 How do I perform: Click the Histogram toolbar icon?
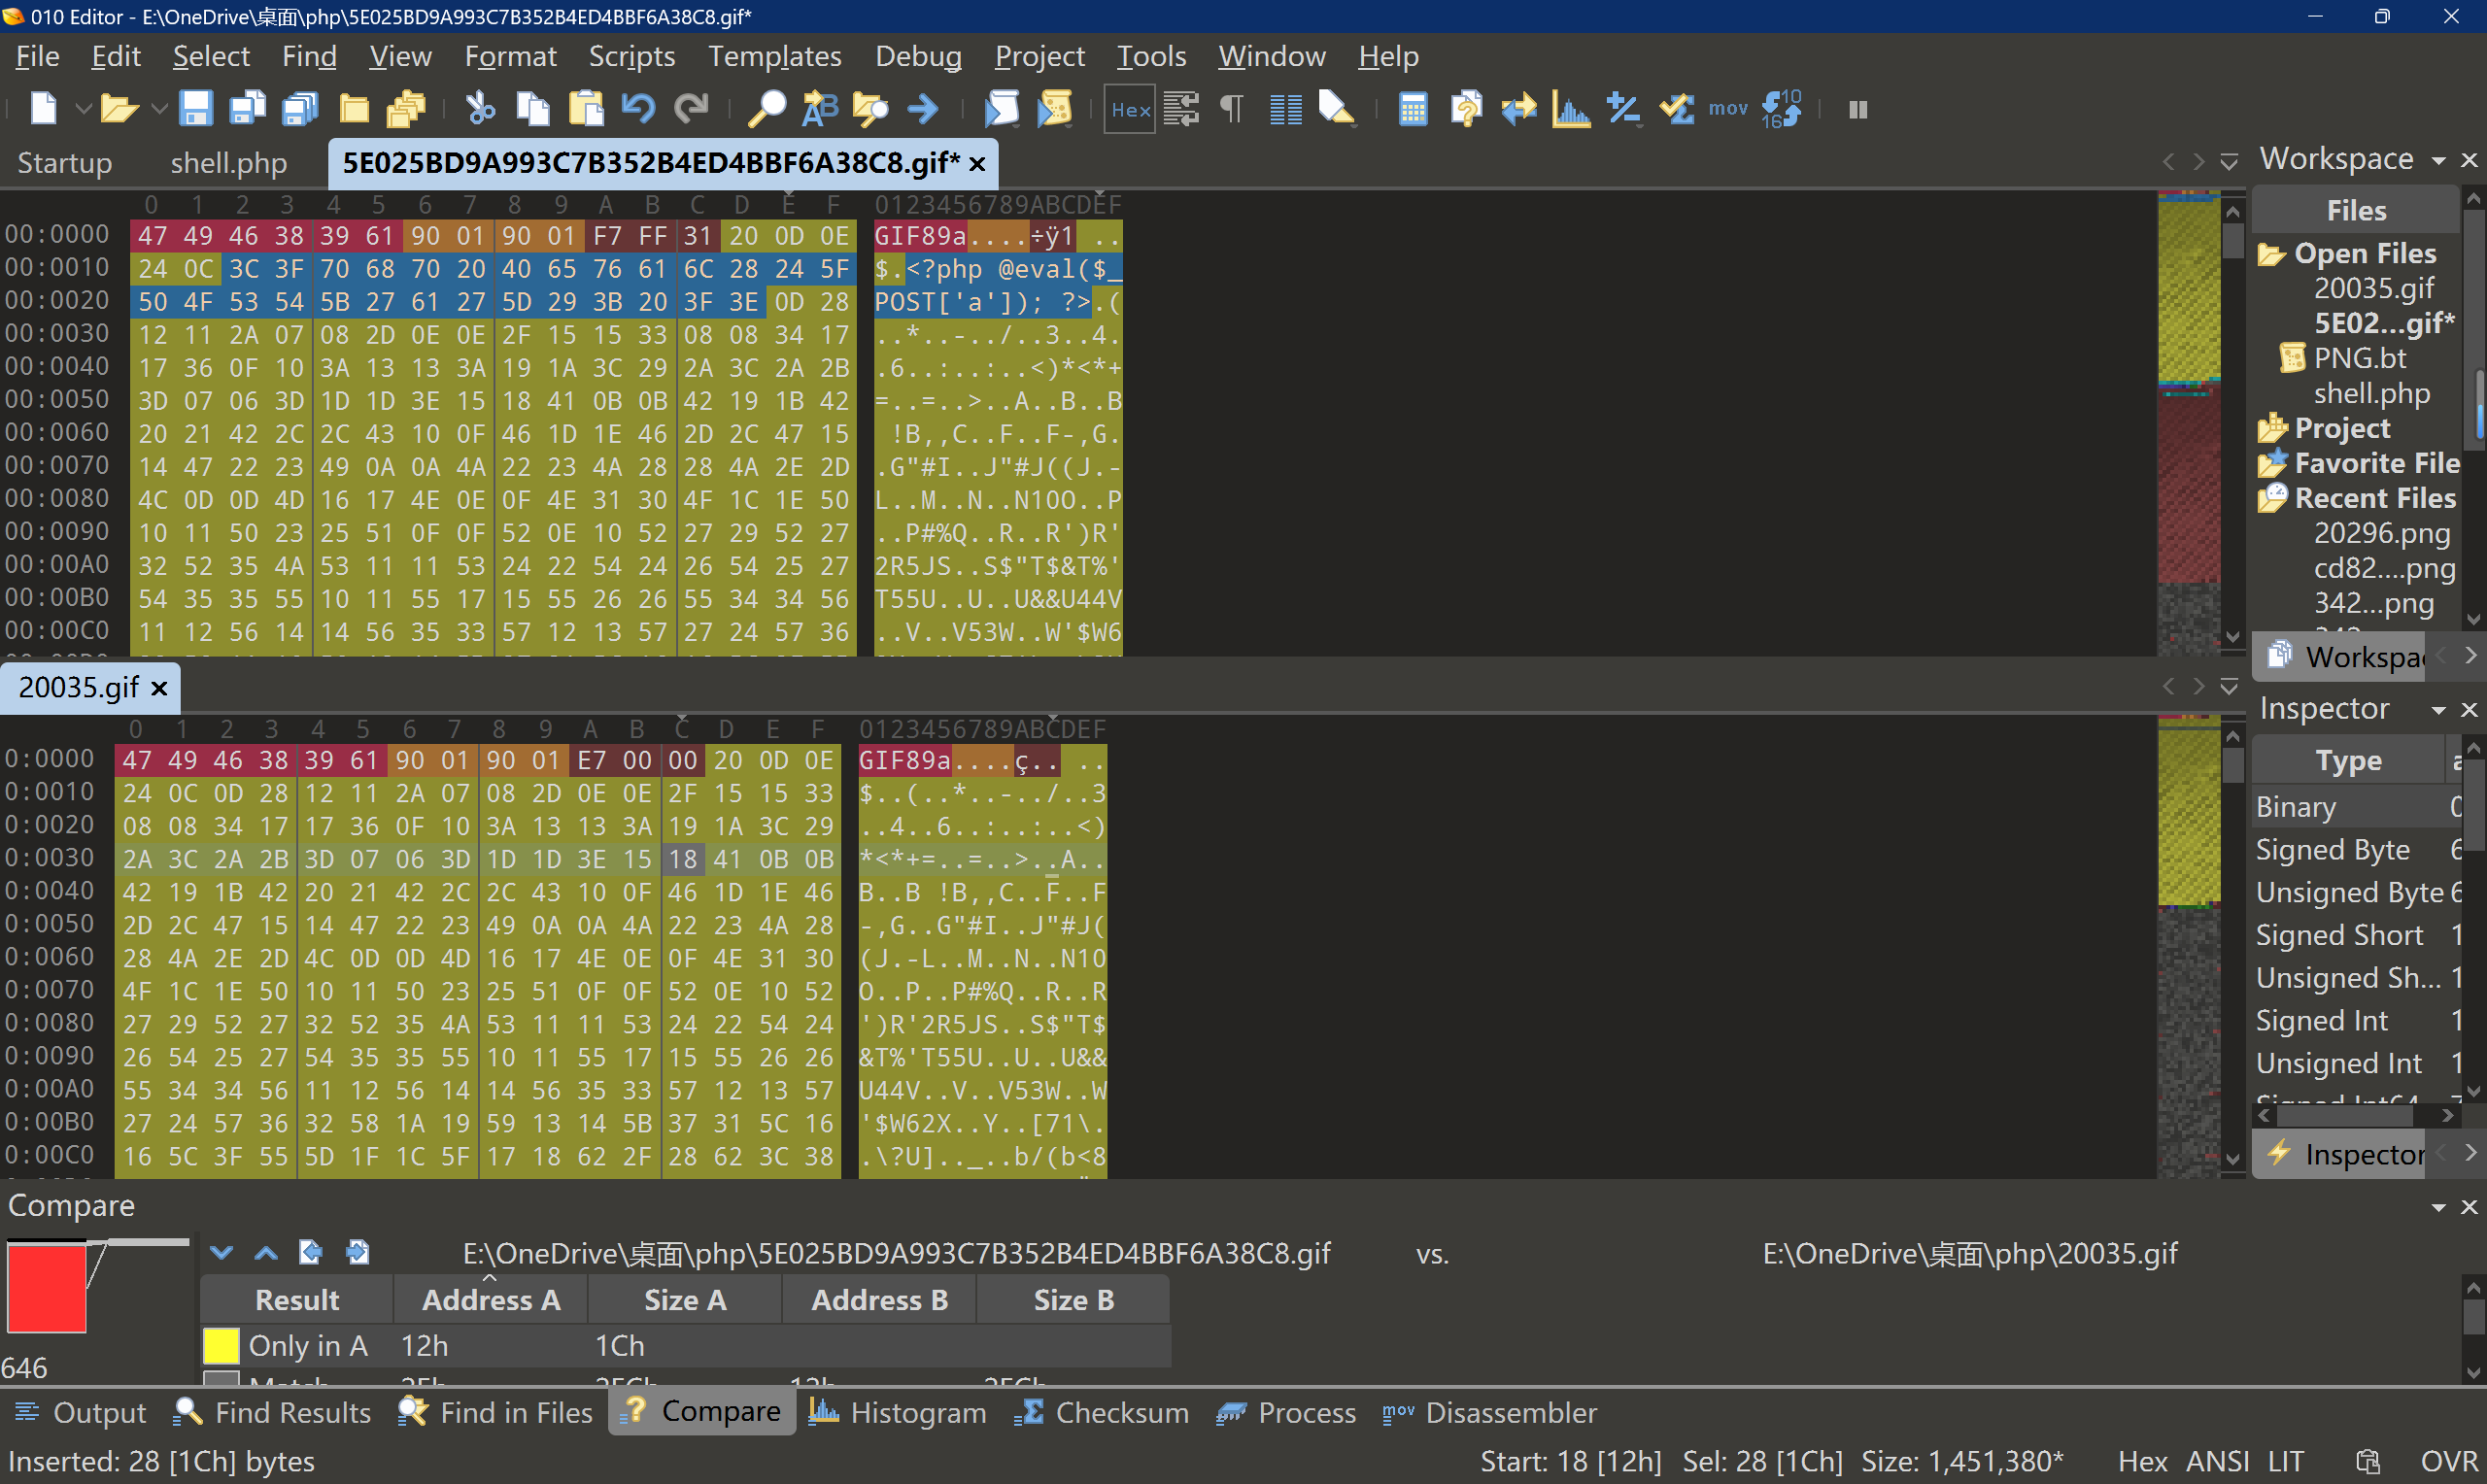[1571, 108]
